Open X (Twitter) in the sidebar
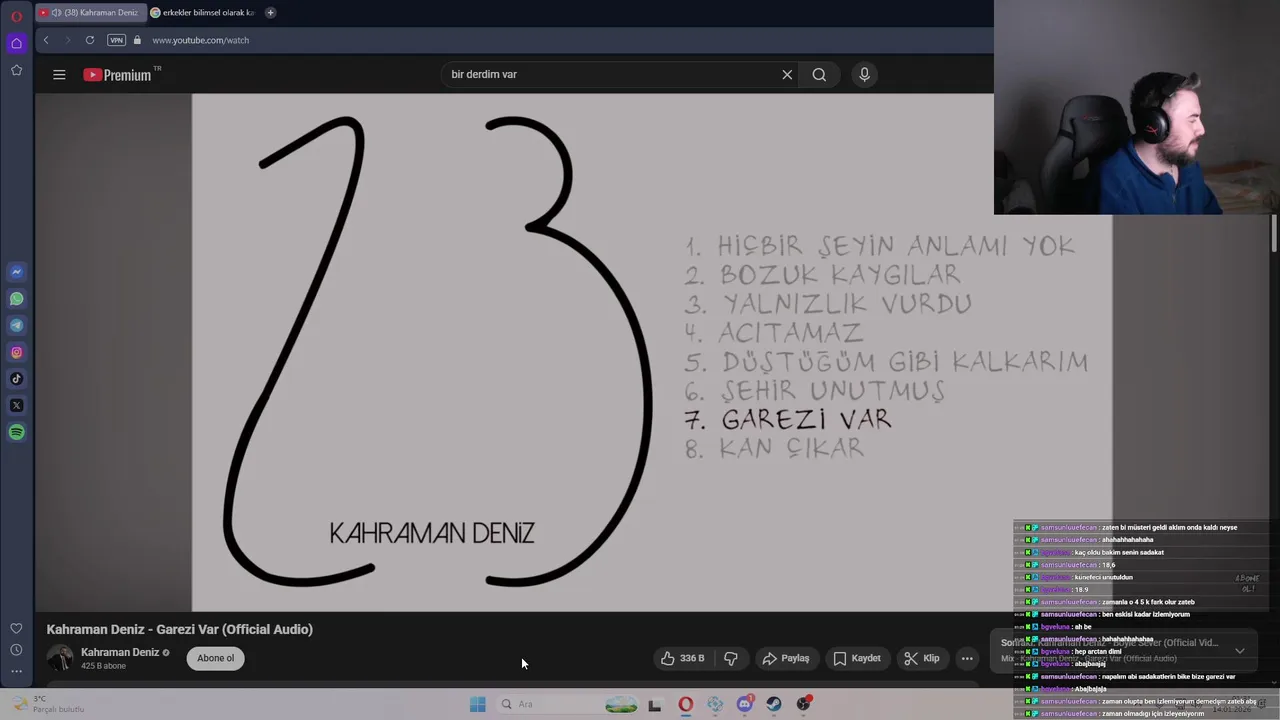 click(16, 406)
